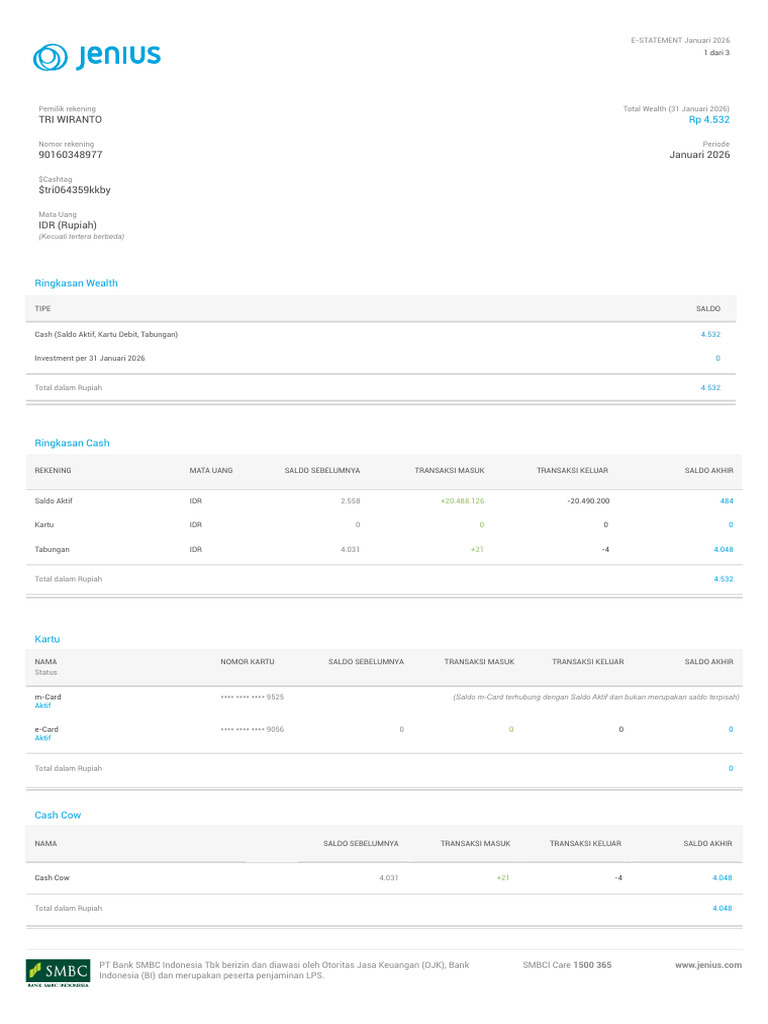Click ending balance 484
The height and width of the screenshot is (1024, 768).
pyautogui.click(x=727, y=501)
